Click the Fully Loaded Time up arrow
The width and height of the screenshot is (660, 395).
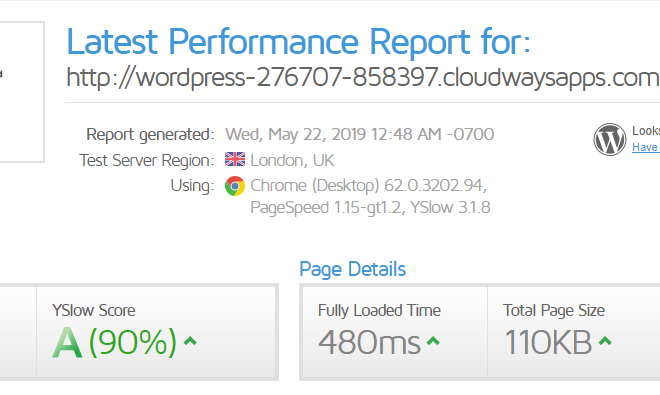[433, 340]
